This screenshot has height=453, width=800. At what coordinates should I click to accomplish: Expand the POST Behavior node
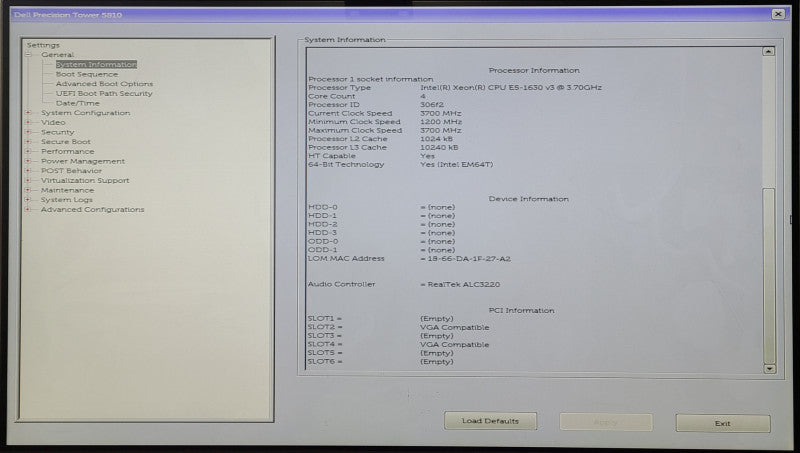pos(29,171)
